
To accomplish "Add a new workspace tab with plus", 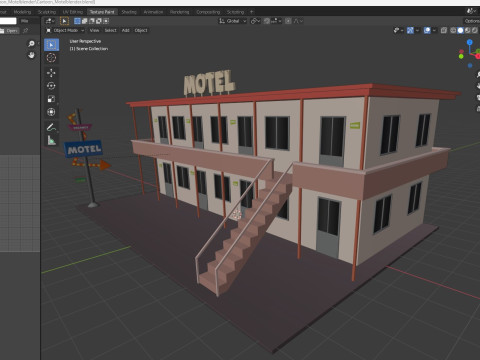I will coord(252,12).
